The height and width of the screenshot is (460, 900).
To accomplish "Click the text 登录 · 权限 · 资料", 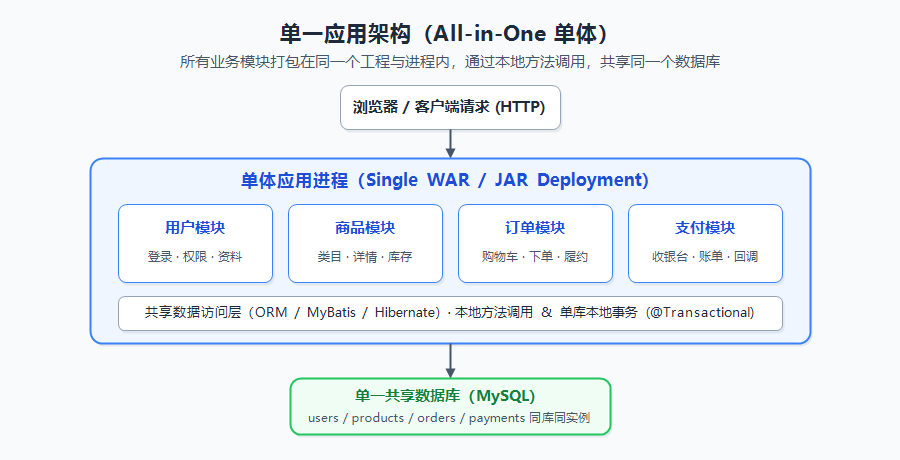I will (195, 257).
